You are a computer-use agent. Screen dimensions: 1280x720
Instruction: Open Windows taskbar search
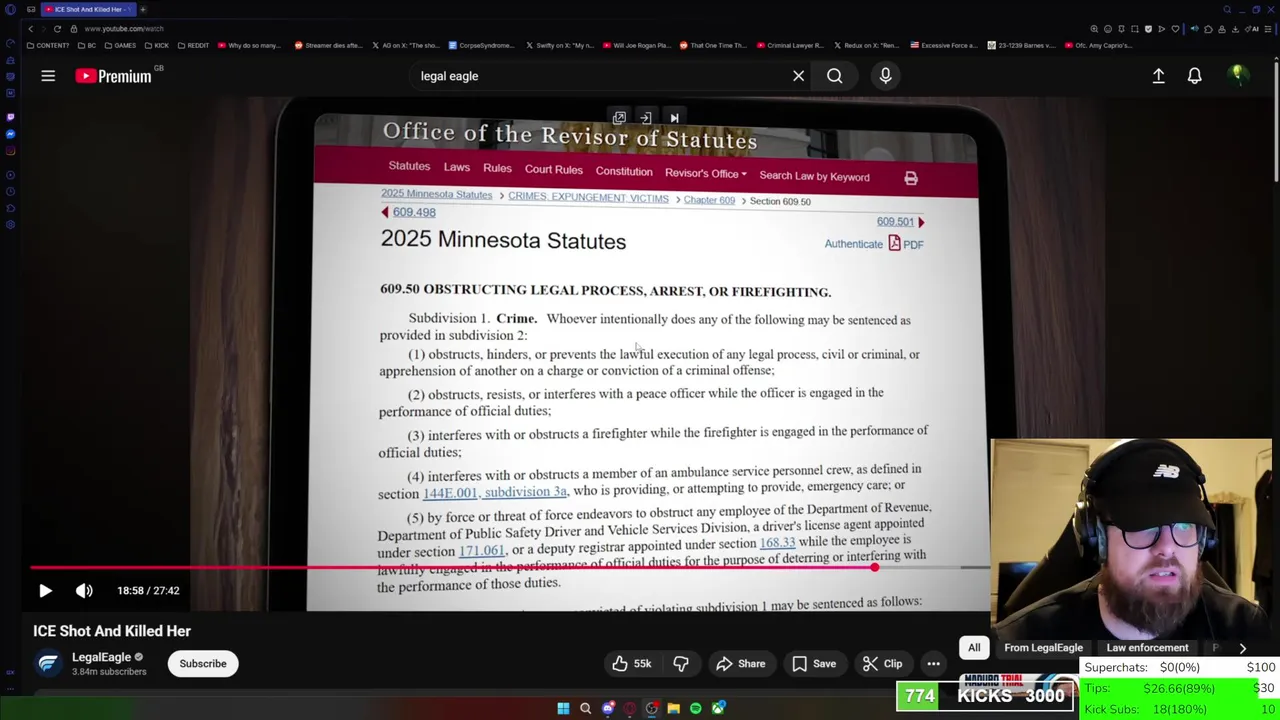tap(585, 709)
